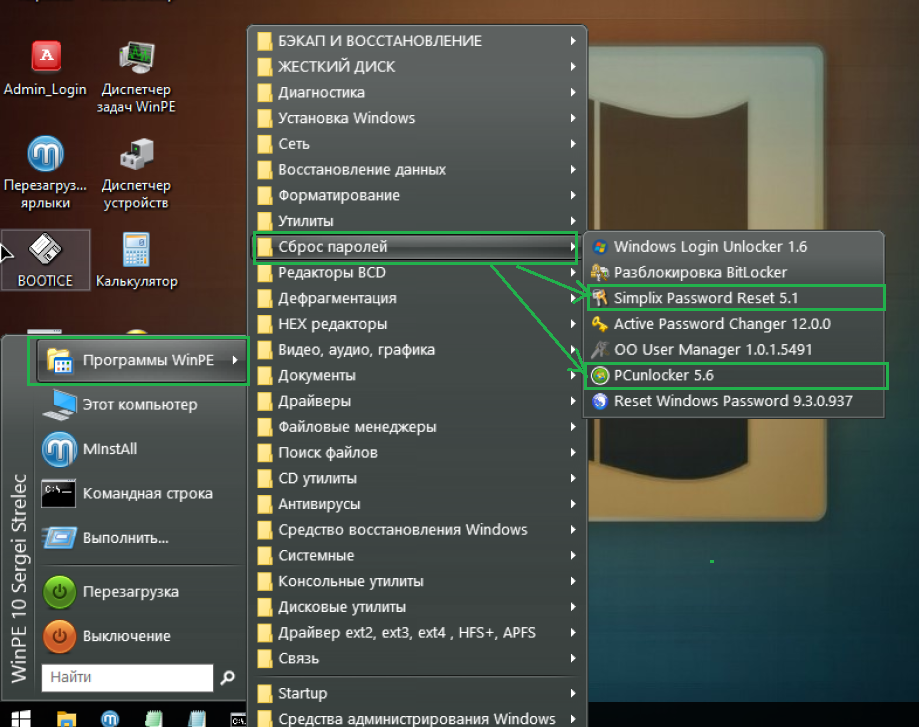Click the command prompt taskbar icon

point(238,720)
